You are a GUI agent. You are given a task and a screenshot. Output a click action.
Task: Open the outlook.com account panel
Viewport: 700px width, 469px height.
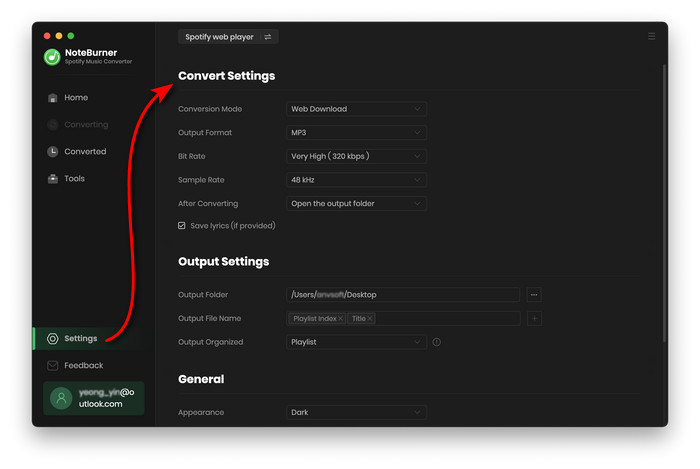94,398
